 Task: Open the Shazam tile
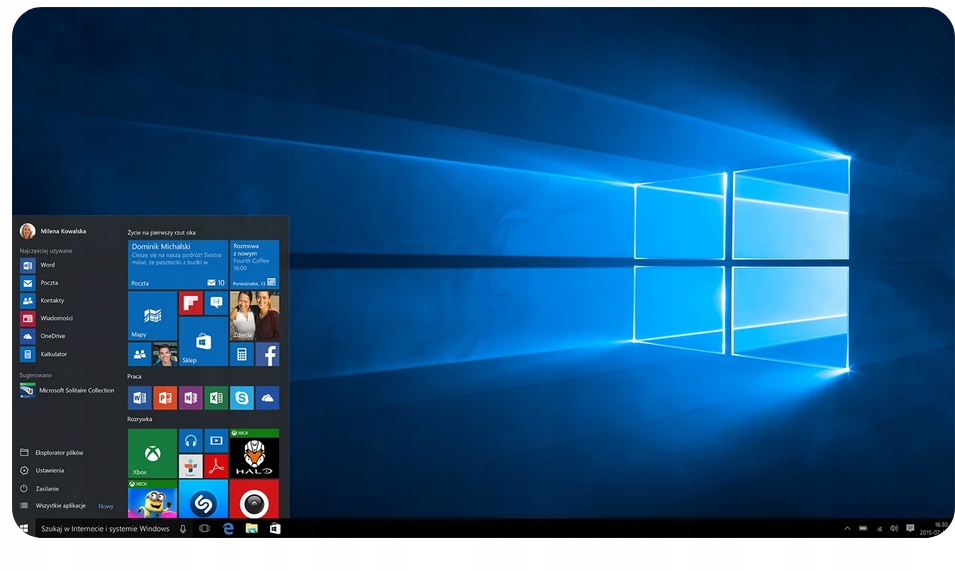pyautogui.click(x=203, y=499)
